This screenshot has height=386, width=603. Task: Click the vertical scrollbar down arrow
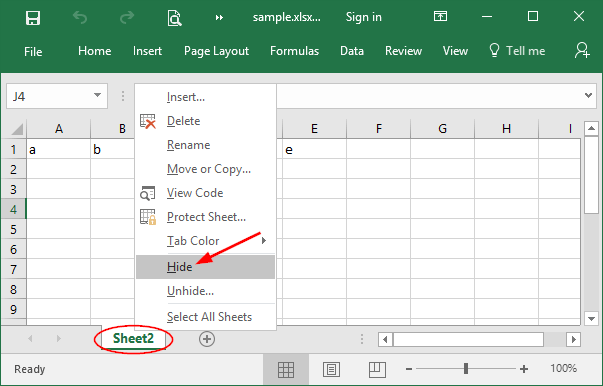click(x=591, y=318)
